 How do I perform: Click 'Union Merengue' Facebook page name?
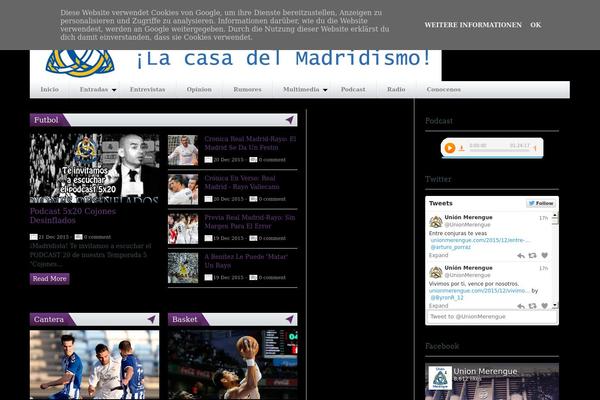[485, 371]
